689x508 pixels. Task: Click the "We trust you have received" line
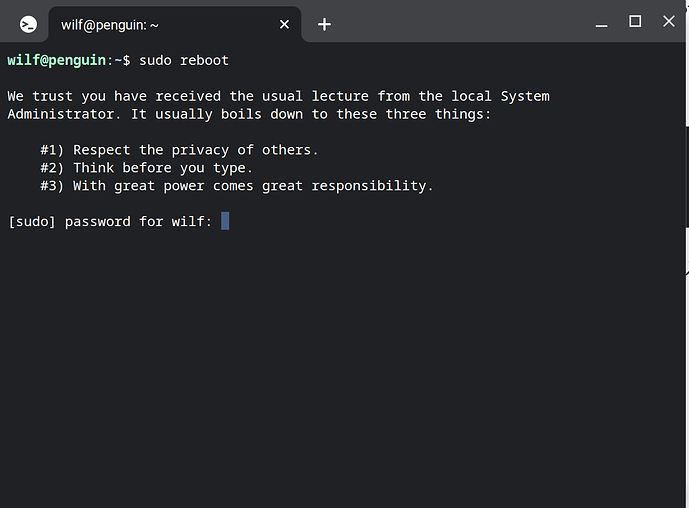[278, 96]
